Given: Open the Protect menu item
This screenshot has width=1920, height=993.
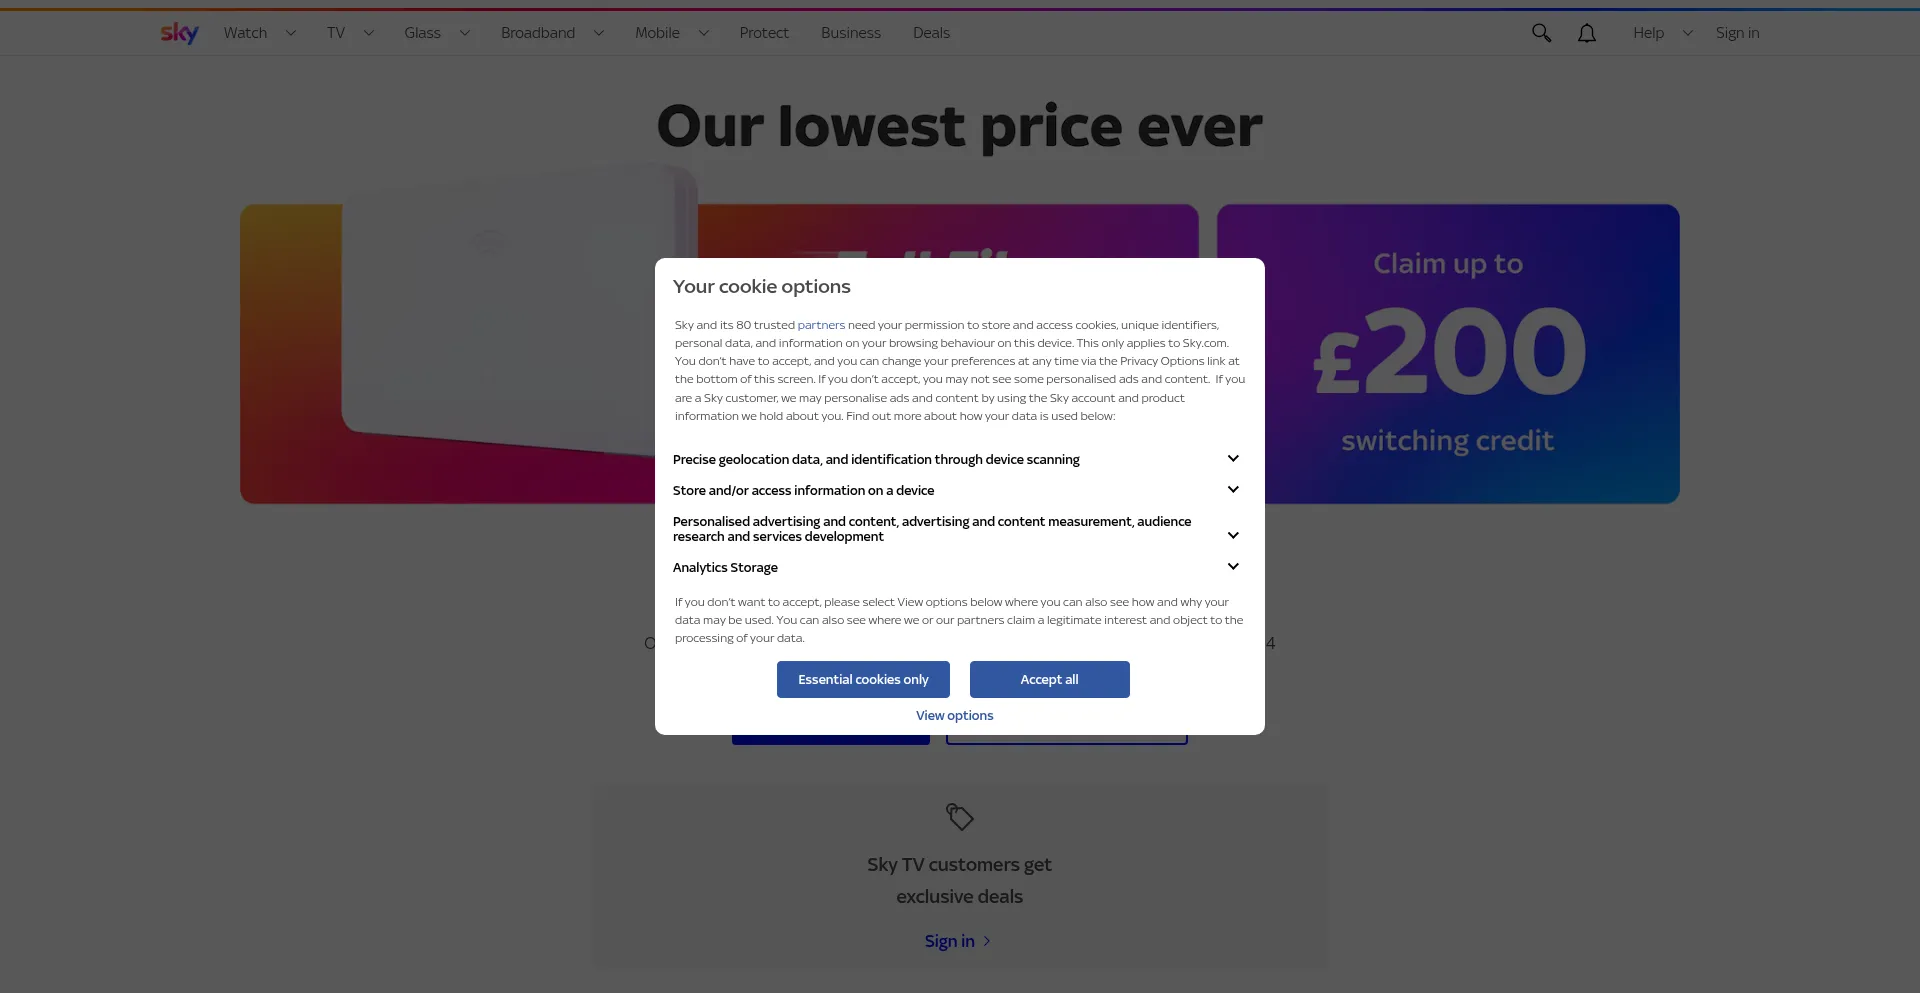Looking at the screenshot, I should click(764, 33).
